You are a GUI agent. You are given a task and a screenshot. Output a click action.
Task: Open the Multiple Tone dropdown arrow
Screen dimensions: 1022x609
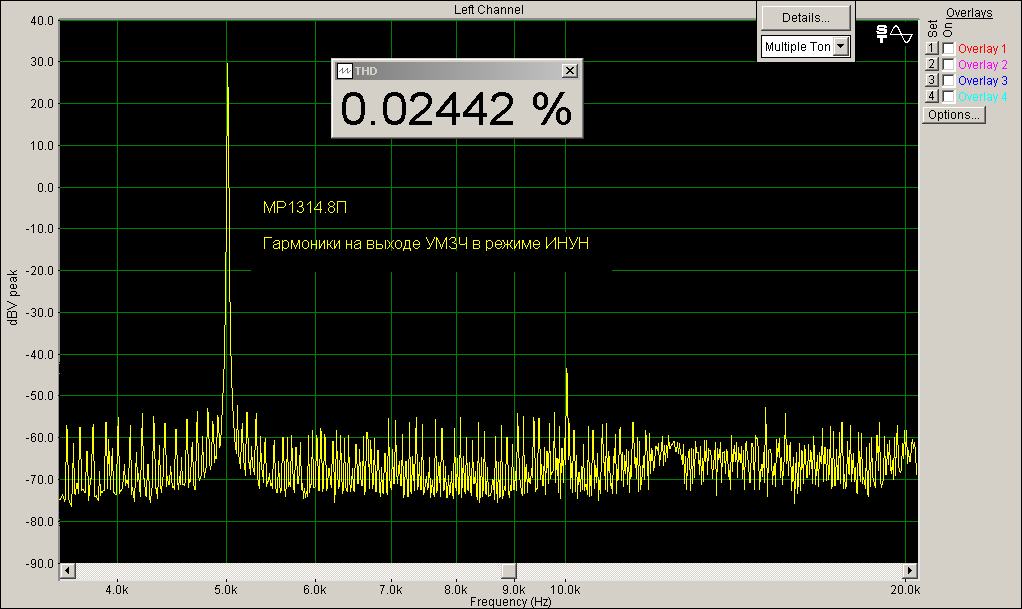(x=840, y=46)
